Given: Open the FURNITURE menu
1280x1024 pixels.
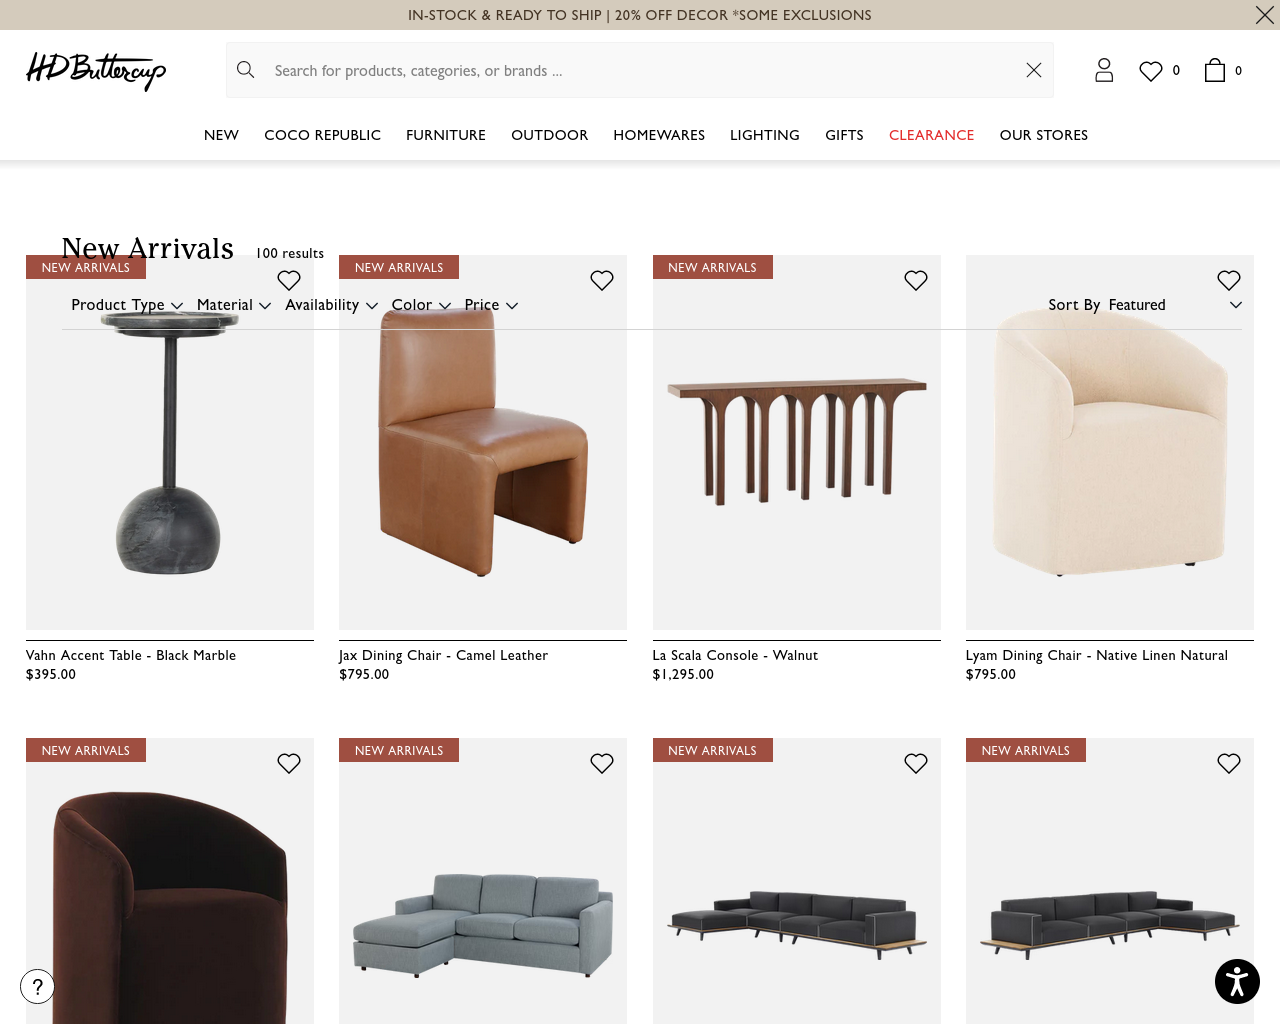Looking at the screenshot, I should pyautogui.click(x=446, y=135).
